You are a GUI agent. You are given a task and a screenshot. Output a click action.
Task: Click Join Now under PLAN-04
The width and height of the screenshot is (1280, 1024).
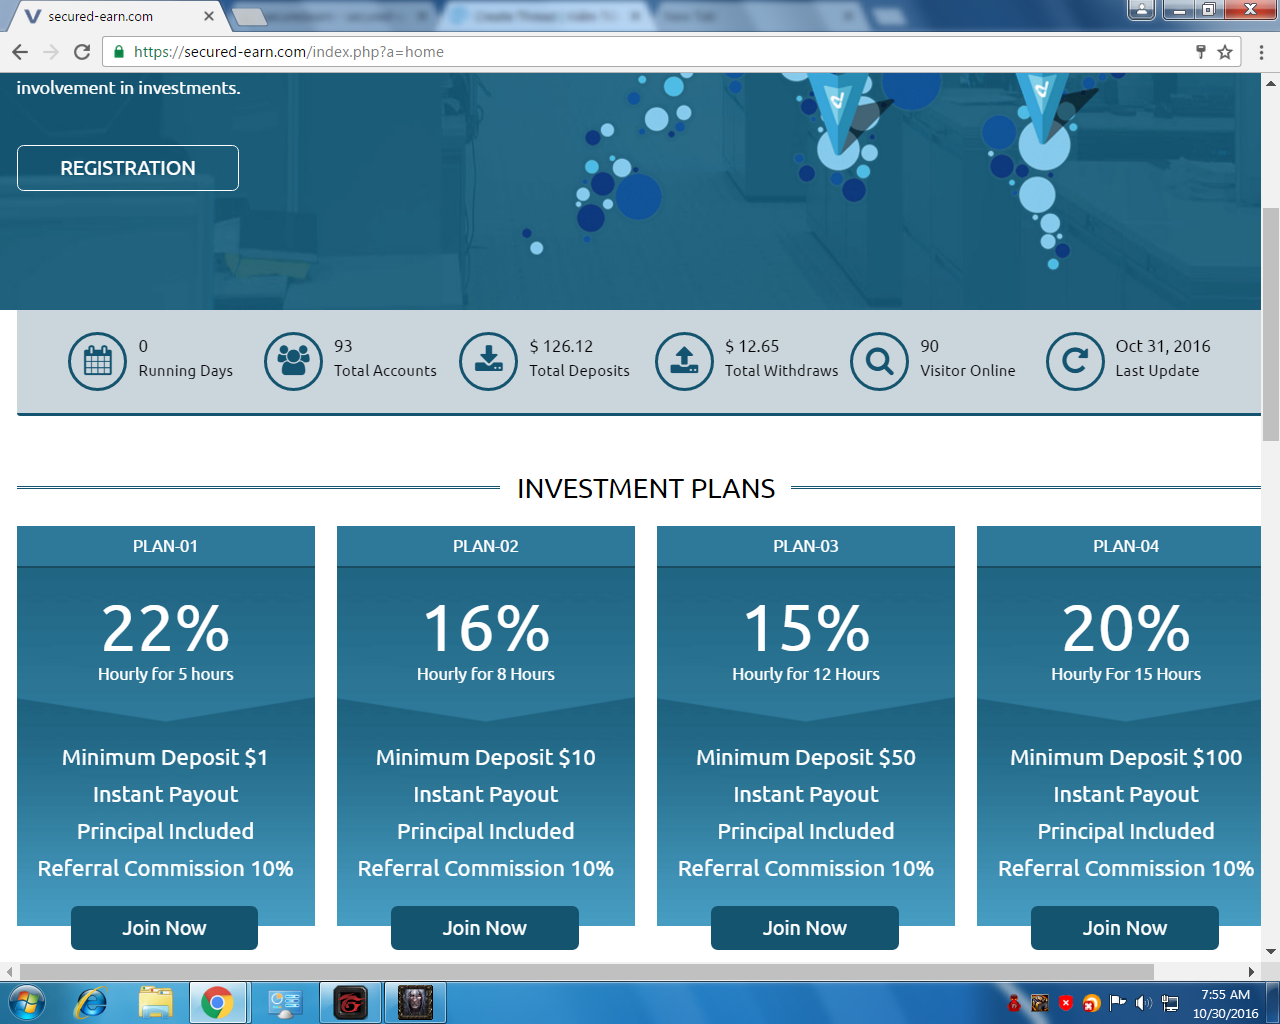(x=1124, y=928)
